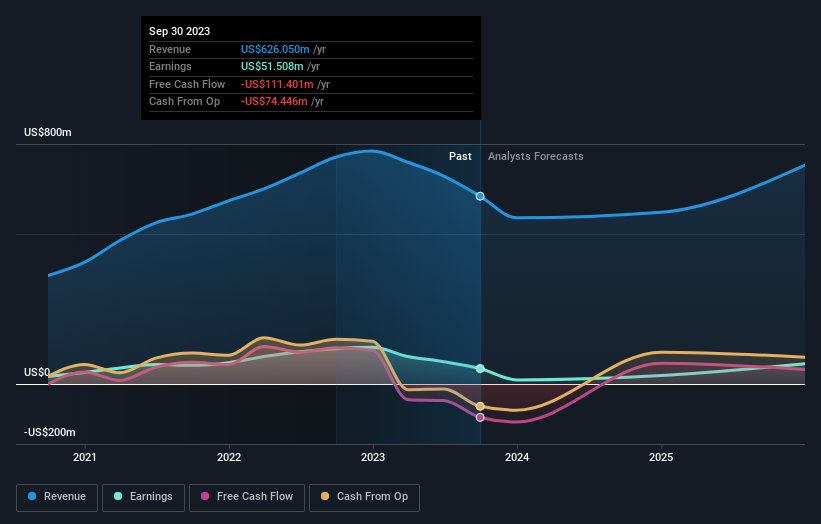Click the 2023 x-axis label
Image resolution: width=821 pixels, height=524 pixels.
point(373,458)
